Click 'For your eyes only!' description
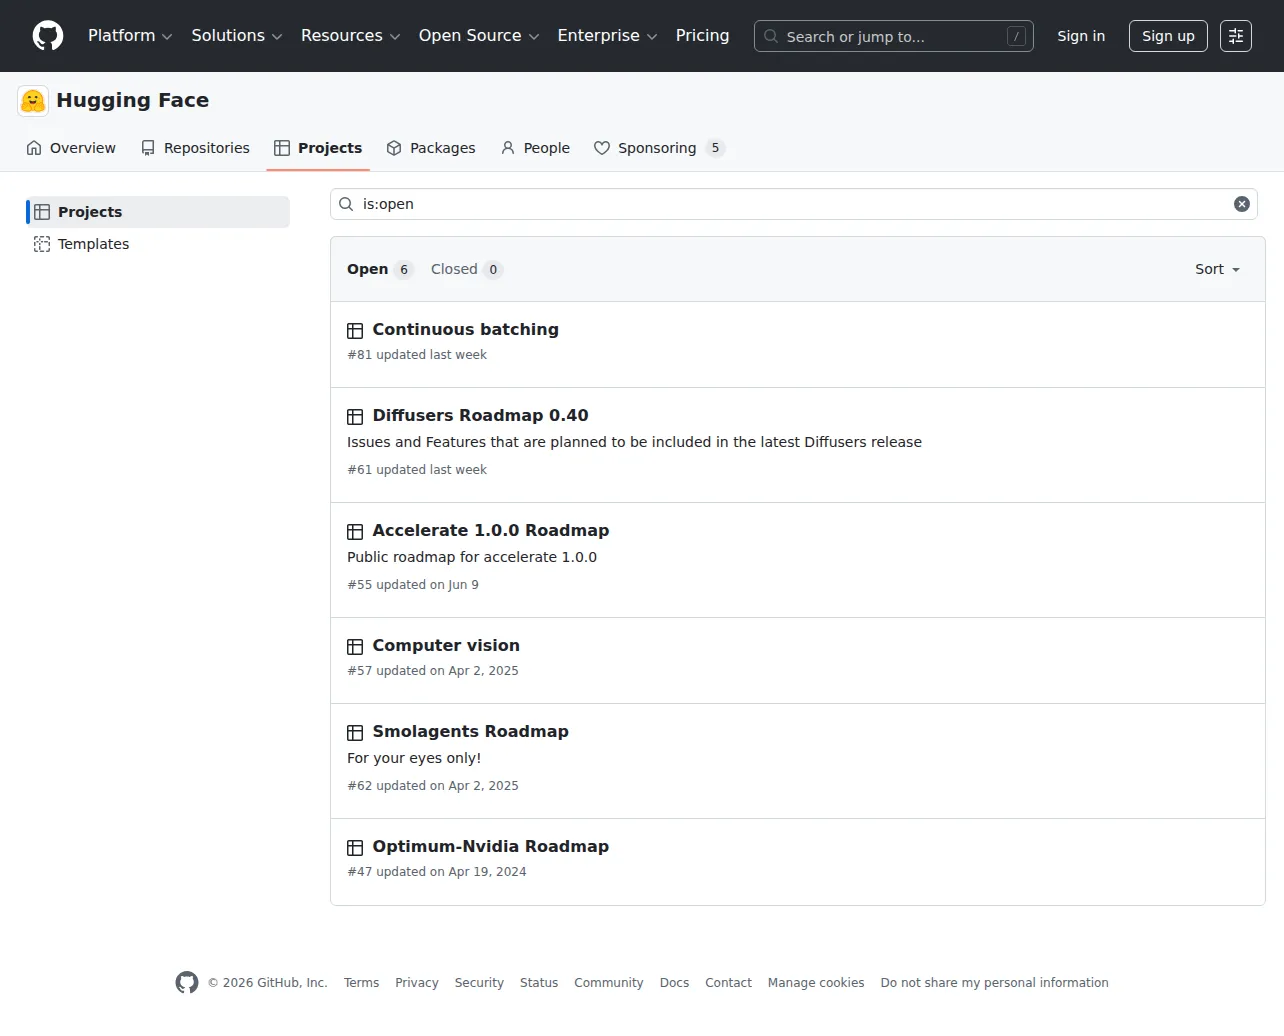 click(414, 758)
